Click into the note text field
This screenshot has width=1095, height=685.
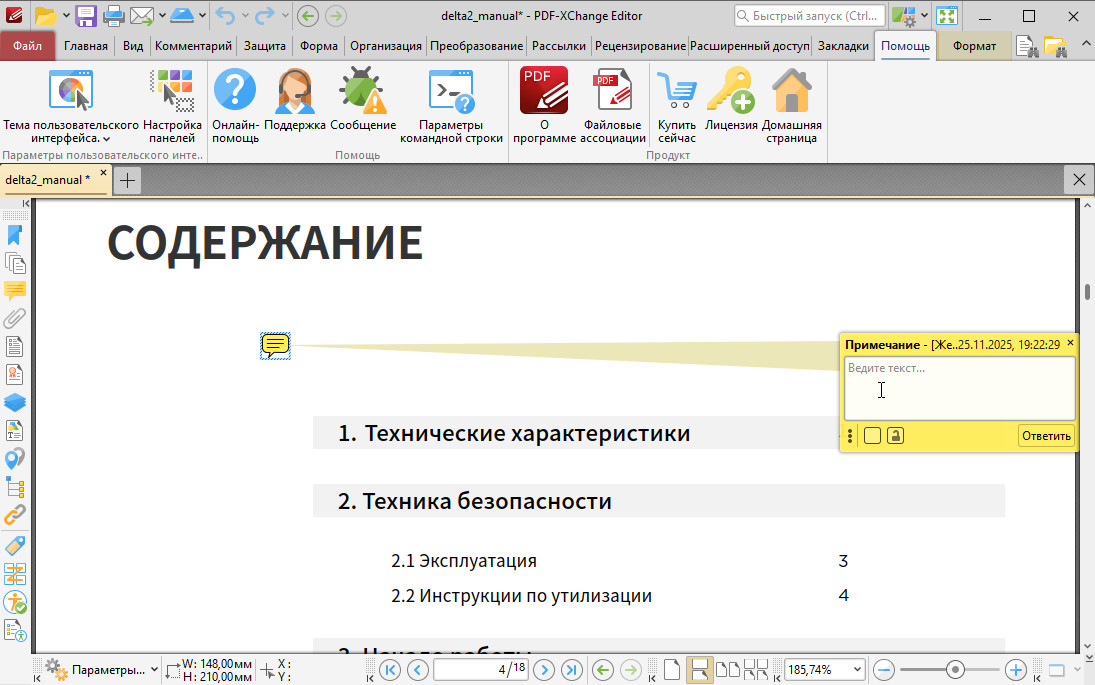[x=958, y=388]
